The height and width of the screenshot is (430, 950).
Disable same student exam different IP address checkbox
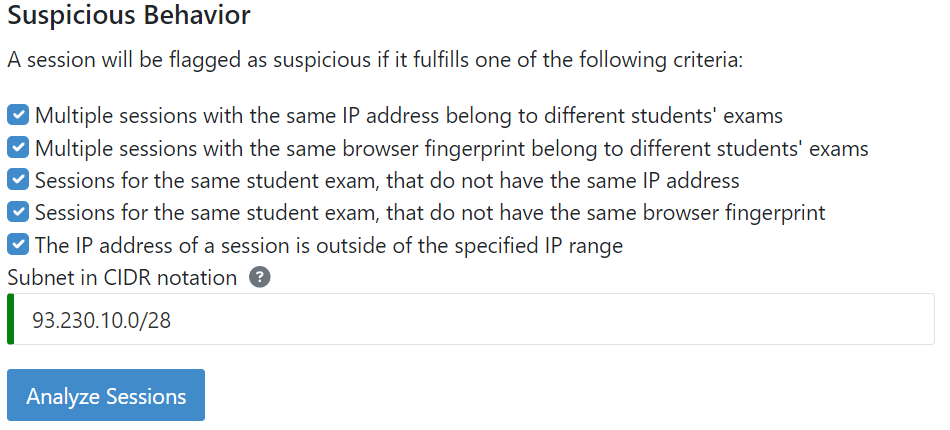[x=18, y=181]
